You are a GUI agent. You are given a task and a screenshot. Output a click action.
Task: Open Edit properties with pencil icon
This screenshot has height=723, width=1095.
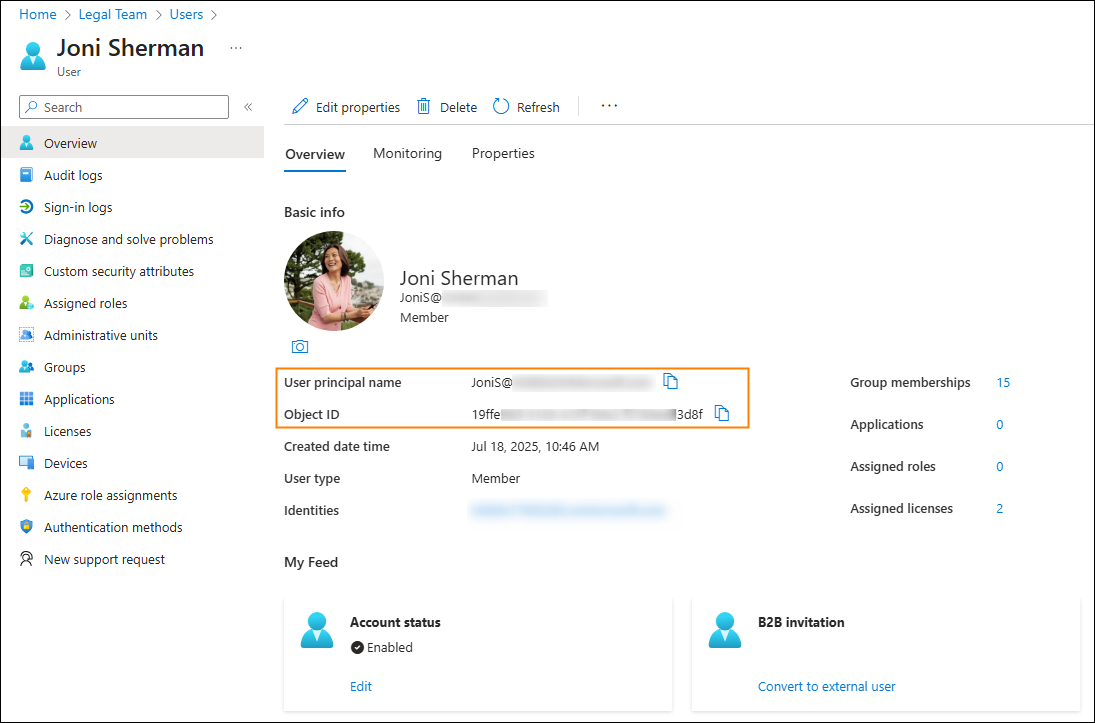tap(345, 106)
